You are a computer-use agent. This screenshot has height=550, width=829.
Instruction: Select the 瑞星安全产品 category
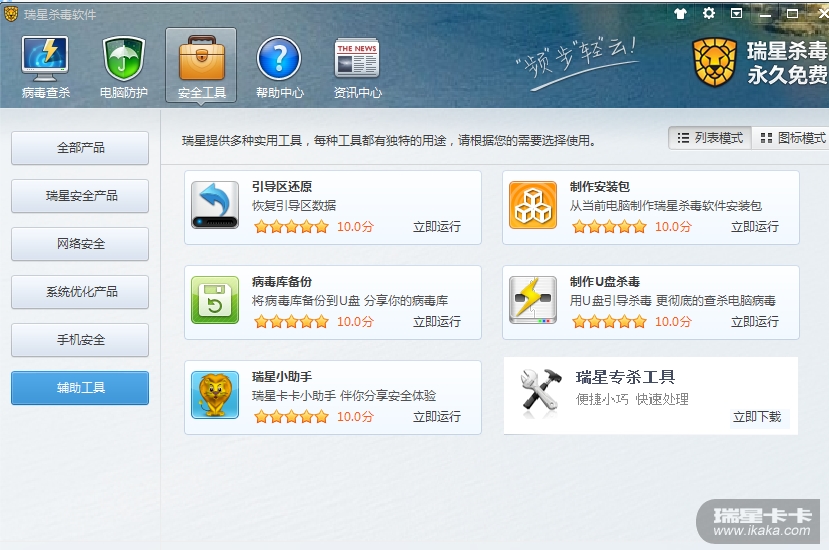[x=80, y=196]
